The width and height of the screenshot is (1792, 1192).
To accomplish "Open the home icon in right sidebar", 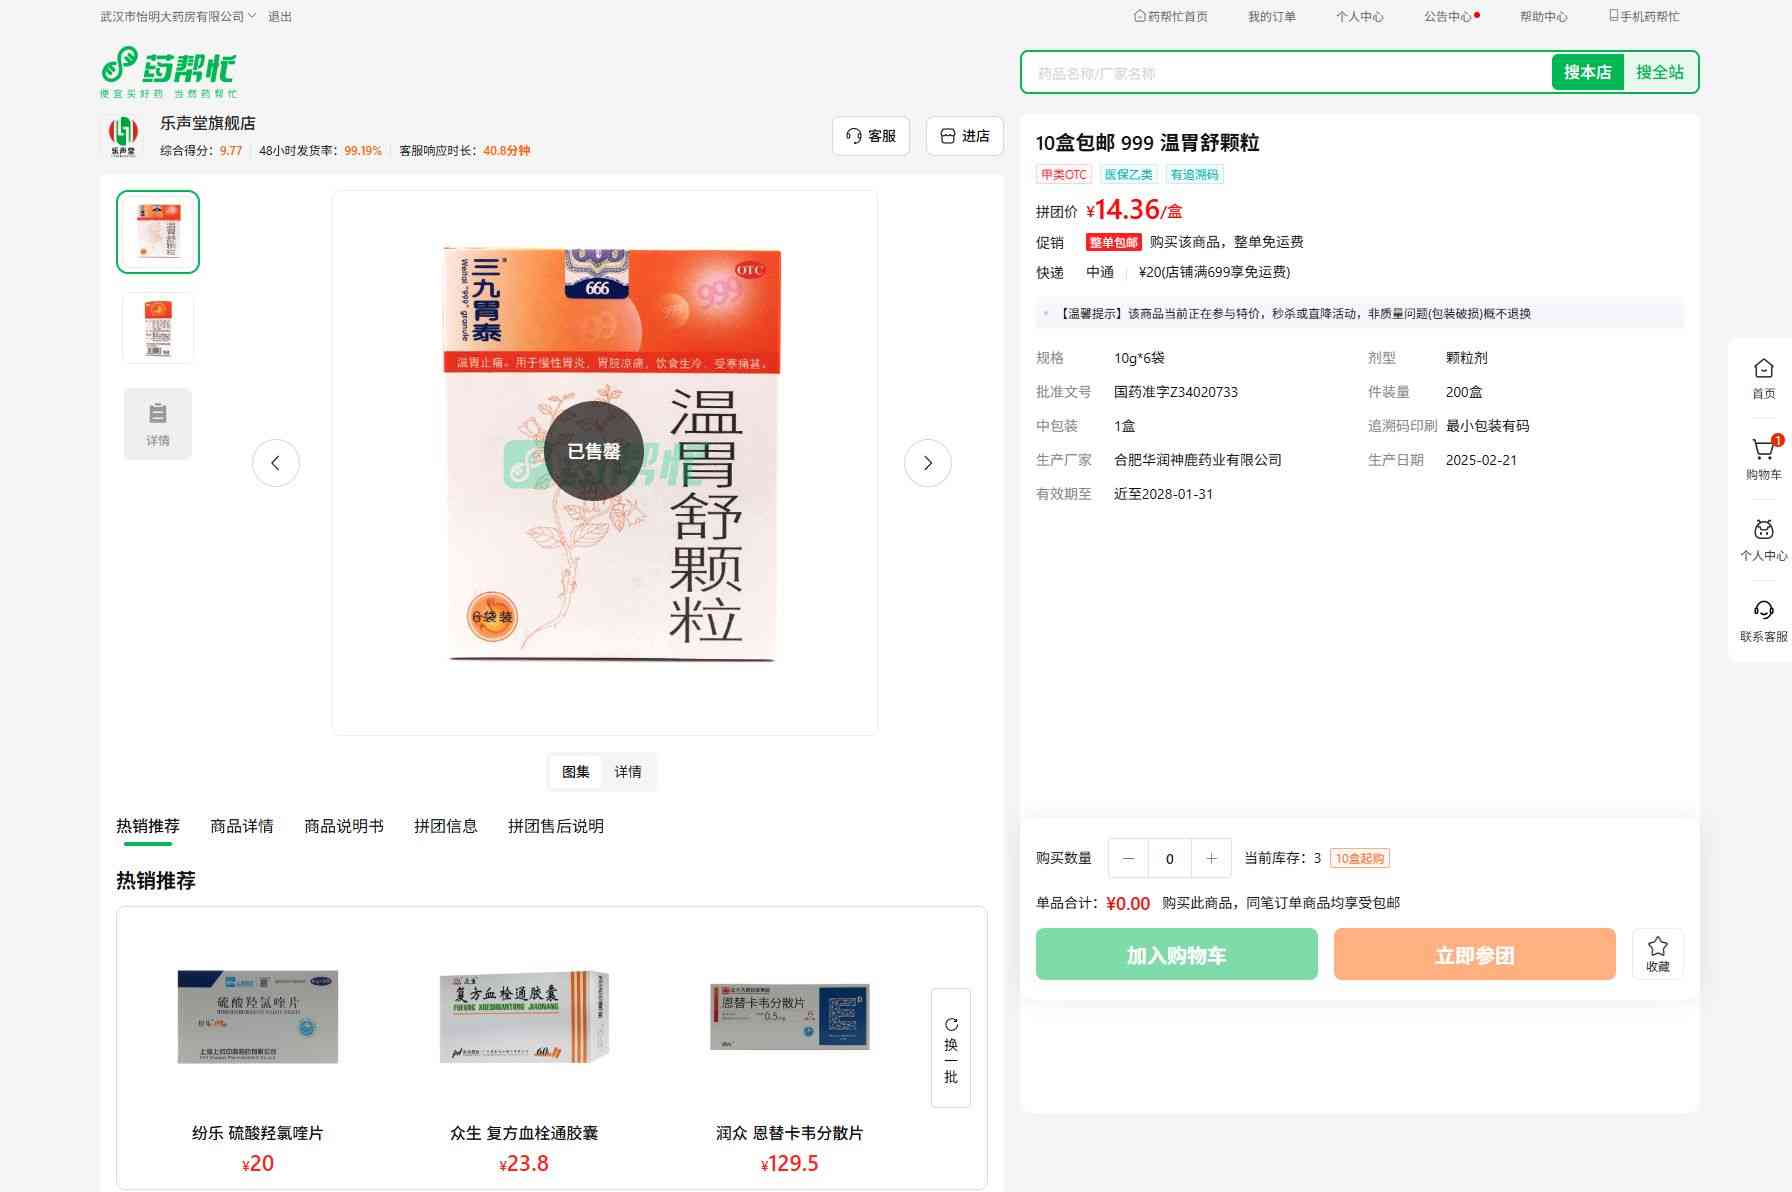I will [x=1763, y=369].
